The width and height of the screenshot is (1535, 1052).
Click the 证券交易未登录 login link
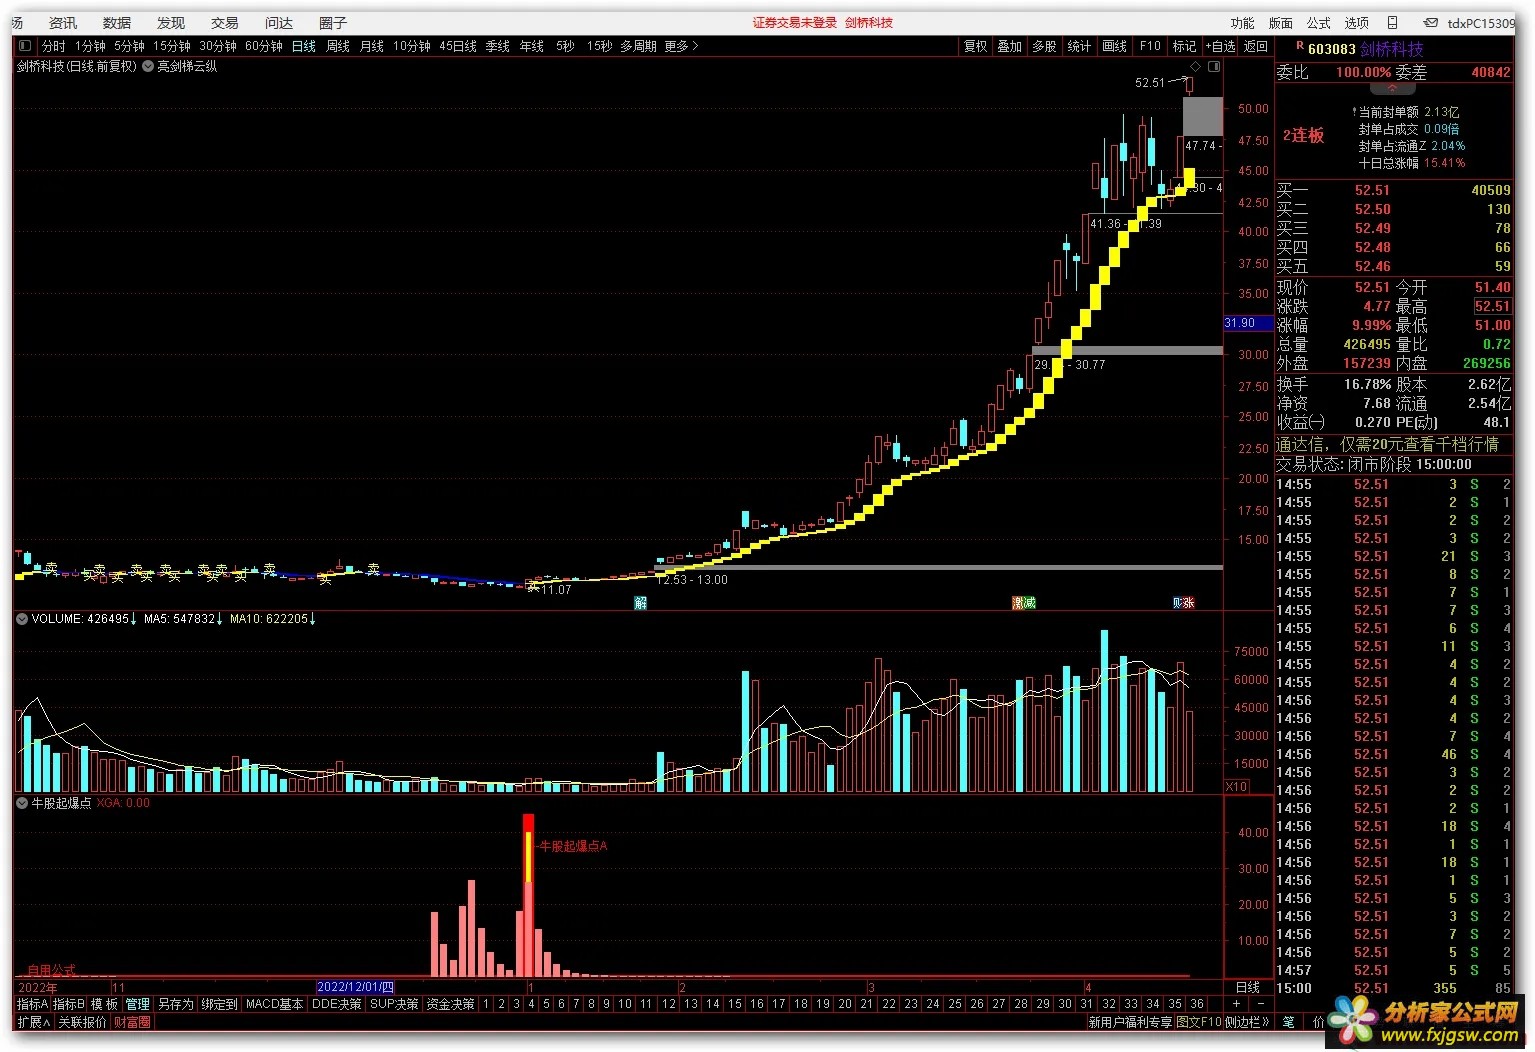tap(795, 23)
